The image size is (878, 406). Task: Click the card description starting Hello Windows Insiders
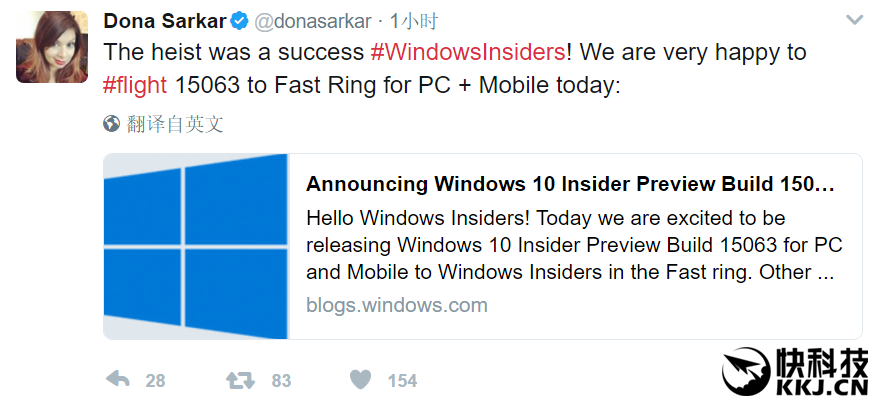[x=570, y=245]
